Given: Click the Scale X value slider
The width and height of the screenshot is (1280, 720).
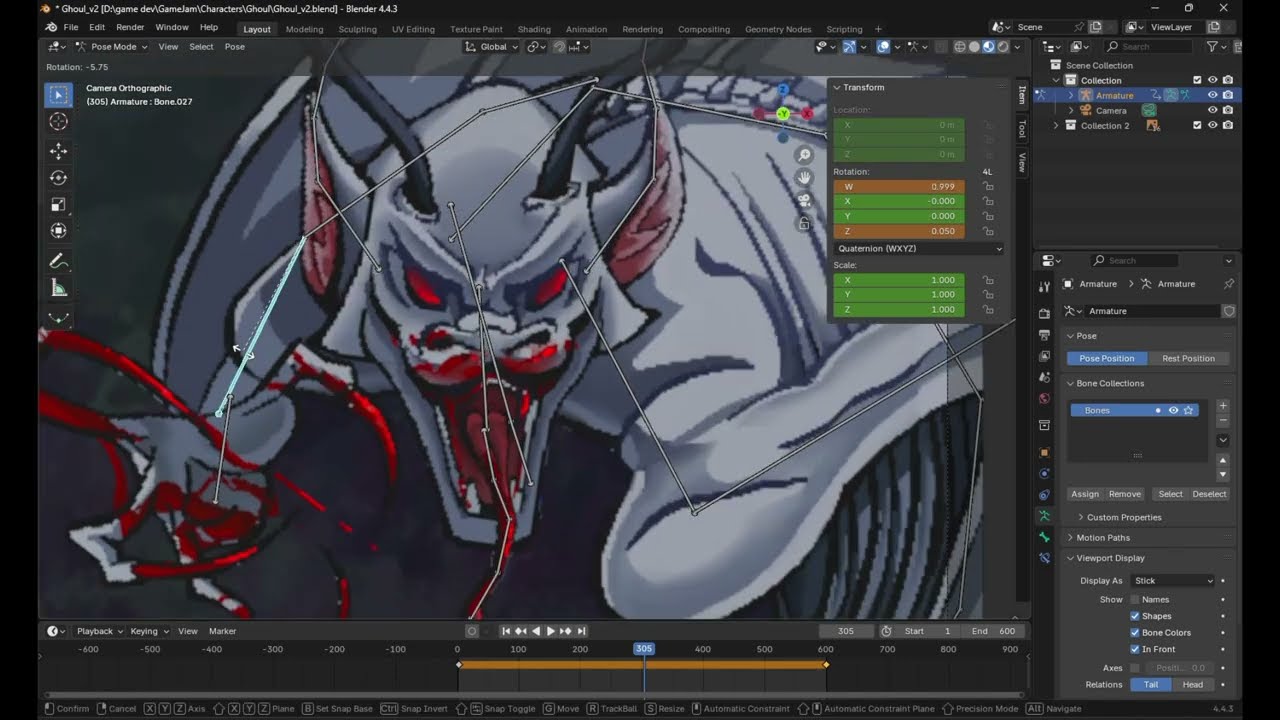Looking at the screenshot, I should (899, 280).
